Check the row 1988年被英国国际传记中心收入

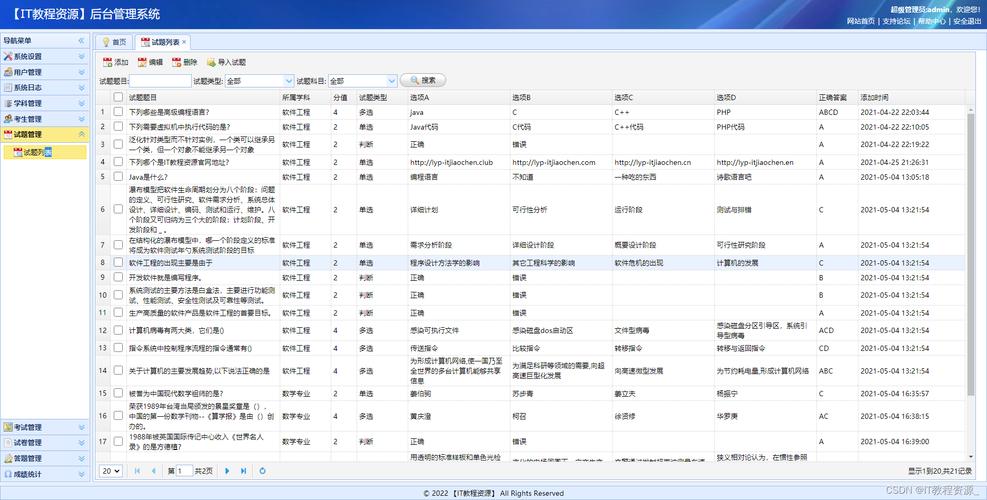coord(118,441)
